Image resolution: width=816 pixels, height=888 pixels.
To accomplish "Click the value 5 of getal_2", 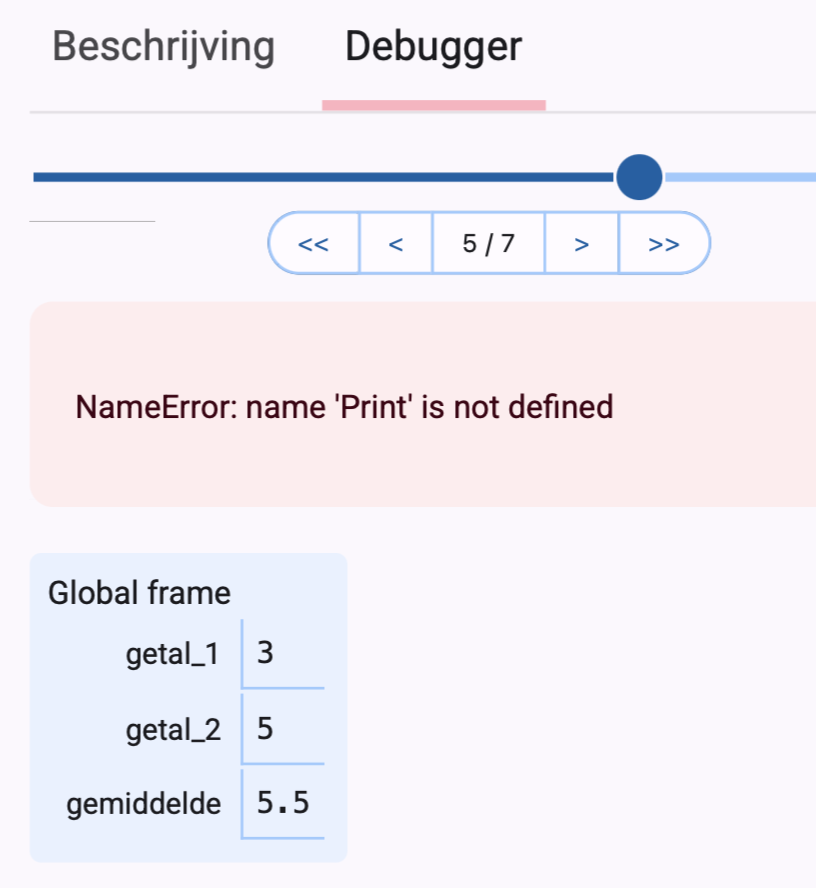I will click(x=264, y=729).
